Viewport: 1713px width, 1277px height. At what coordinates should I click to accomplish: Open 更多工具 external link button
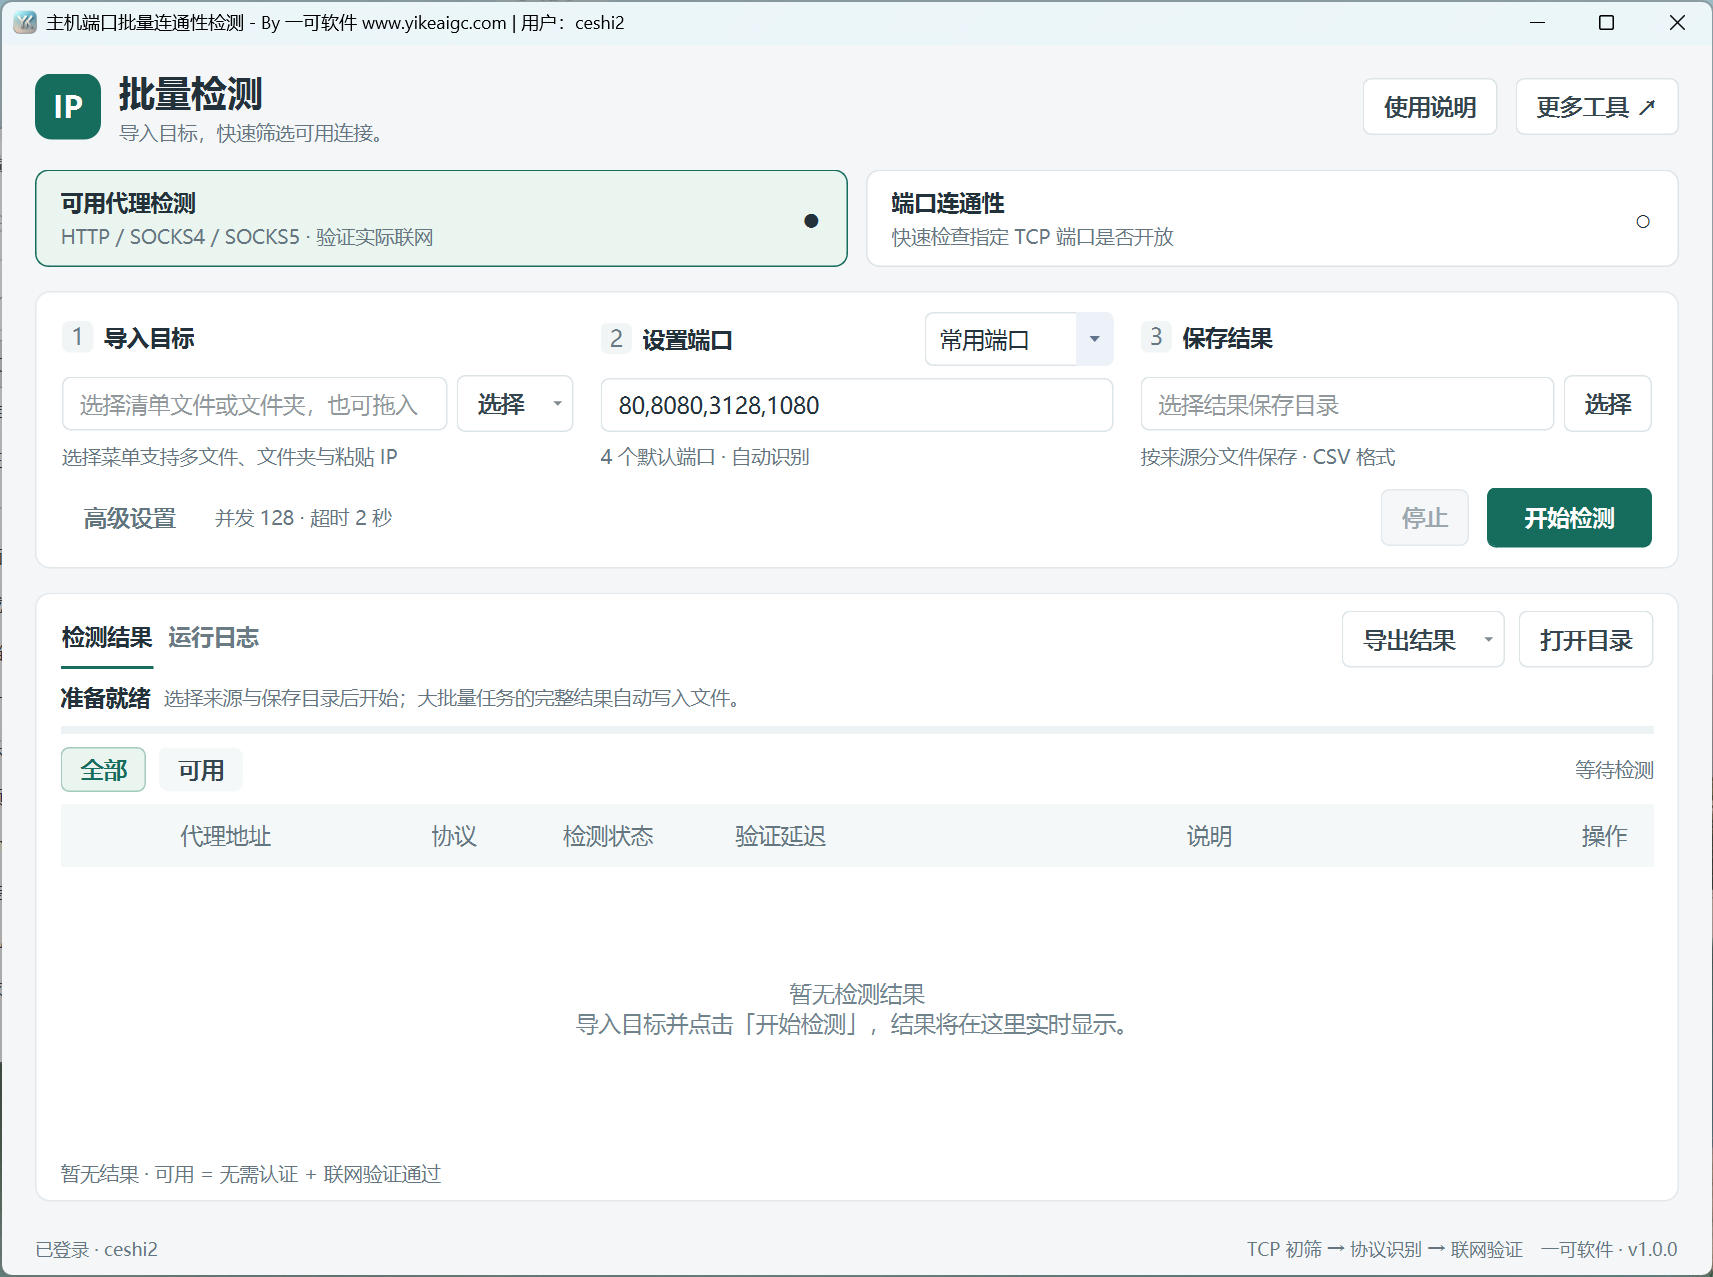point(1596,107)
